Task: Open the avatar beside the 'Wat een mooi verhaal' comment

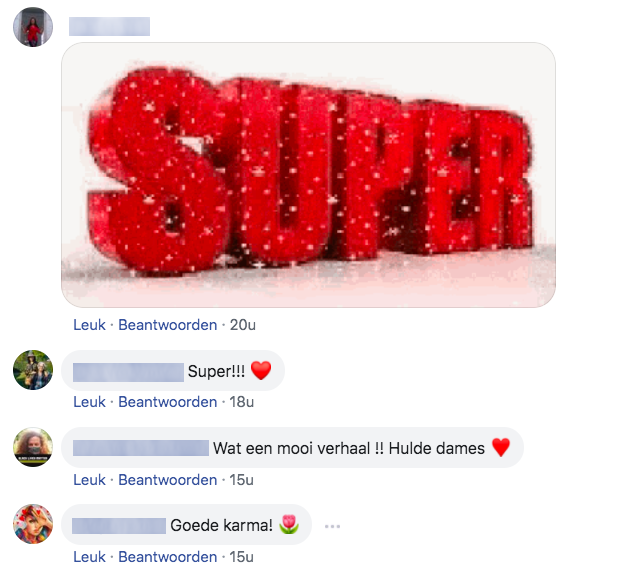Action: pos(33,447)
